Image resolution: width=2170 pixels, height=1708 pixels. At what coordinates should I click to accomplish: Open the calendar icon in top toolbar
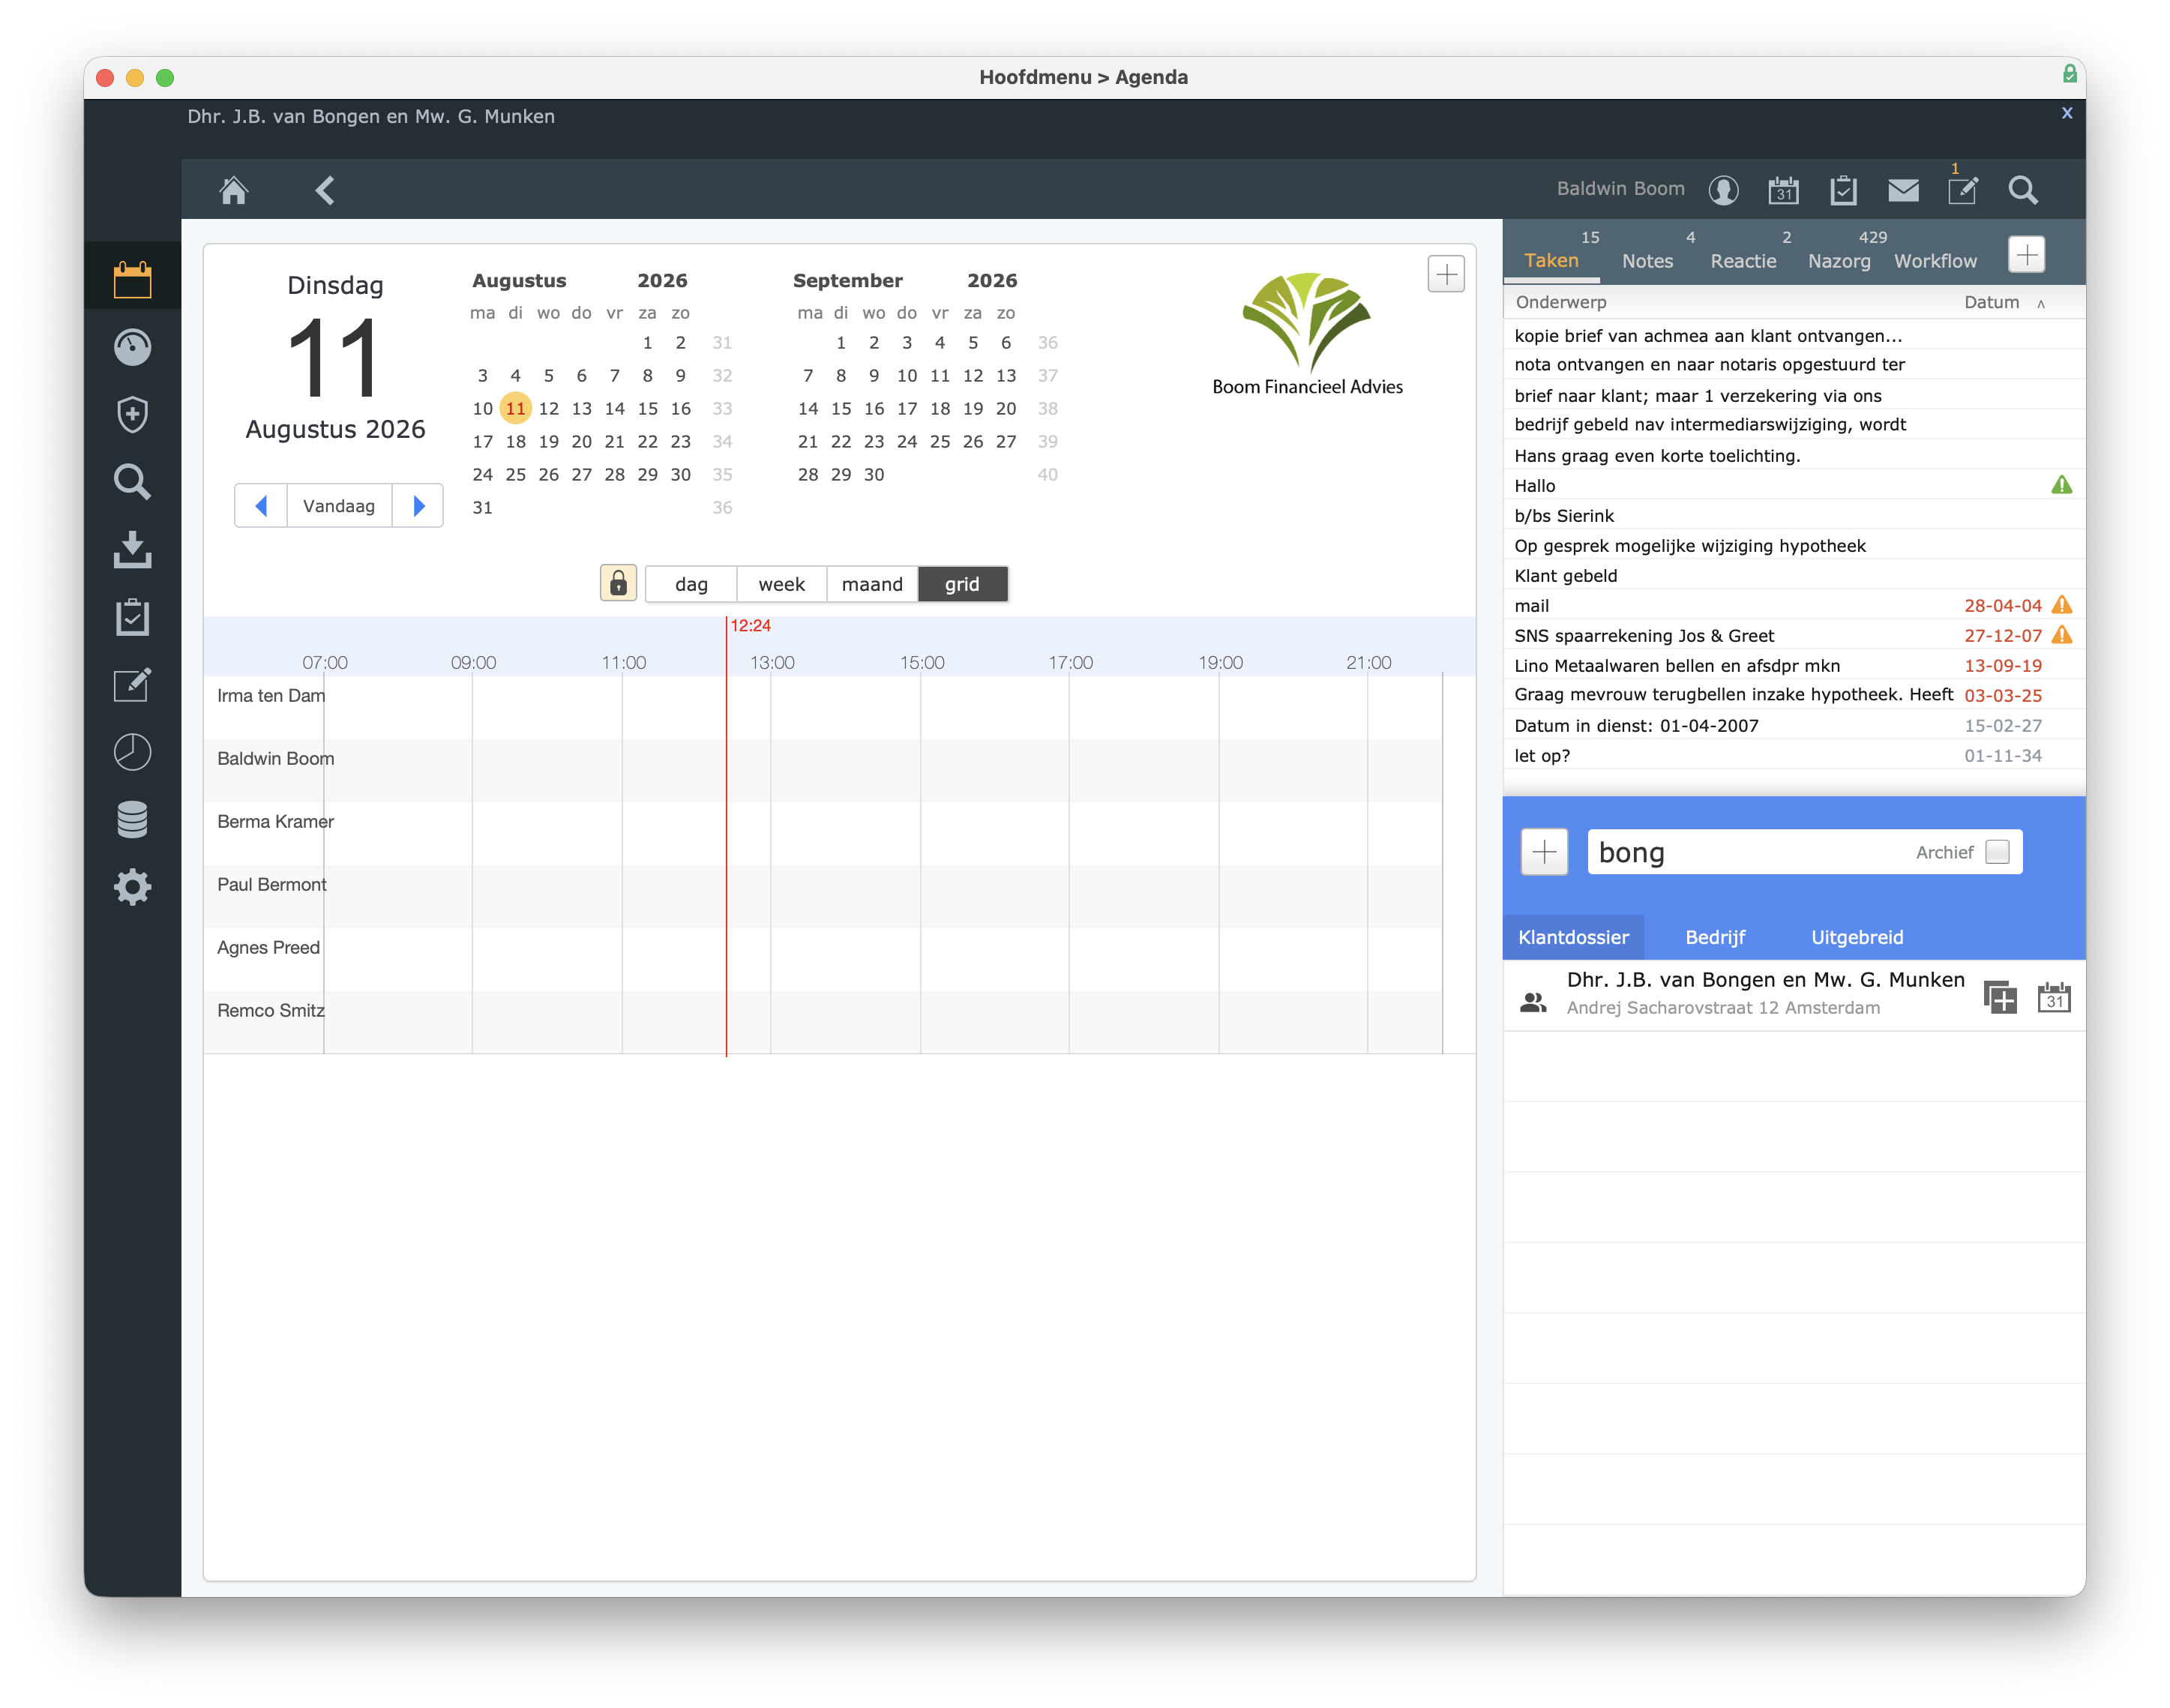pos(1783,190)
